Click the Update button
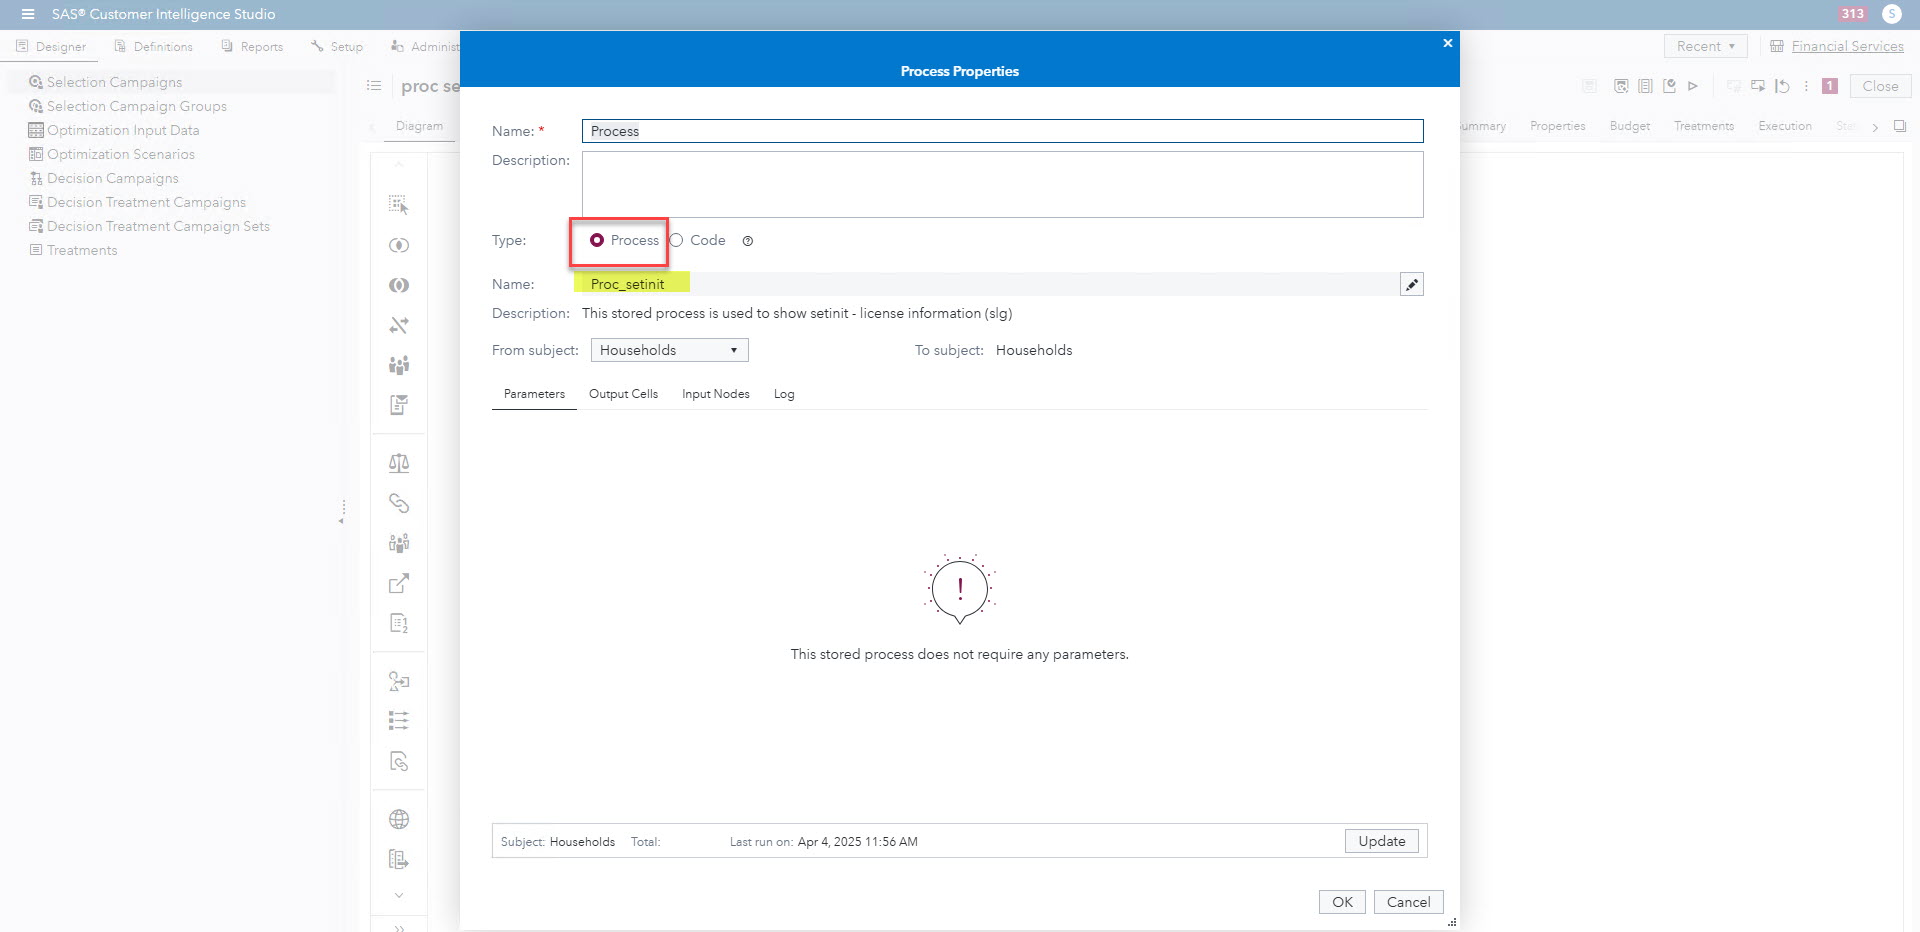Screen dimensions: 1920x932 coord(1382,841)
